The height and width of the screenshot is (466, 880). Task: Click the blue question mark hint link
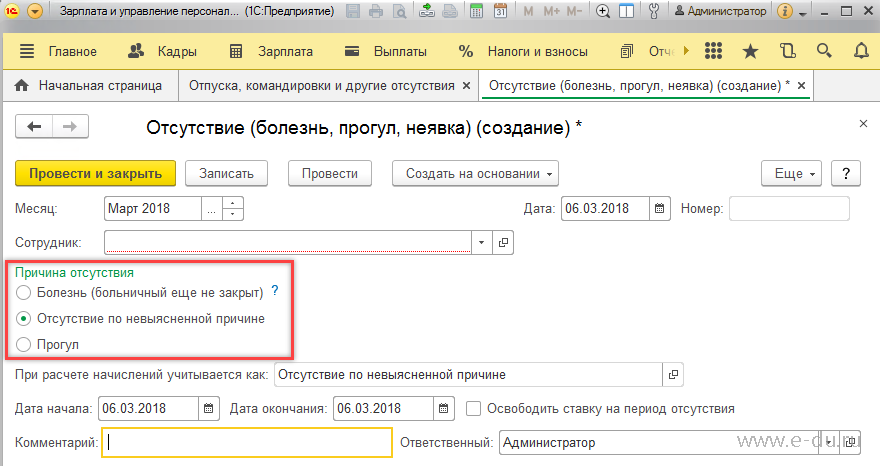(274, 290)
